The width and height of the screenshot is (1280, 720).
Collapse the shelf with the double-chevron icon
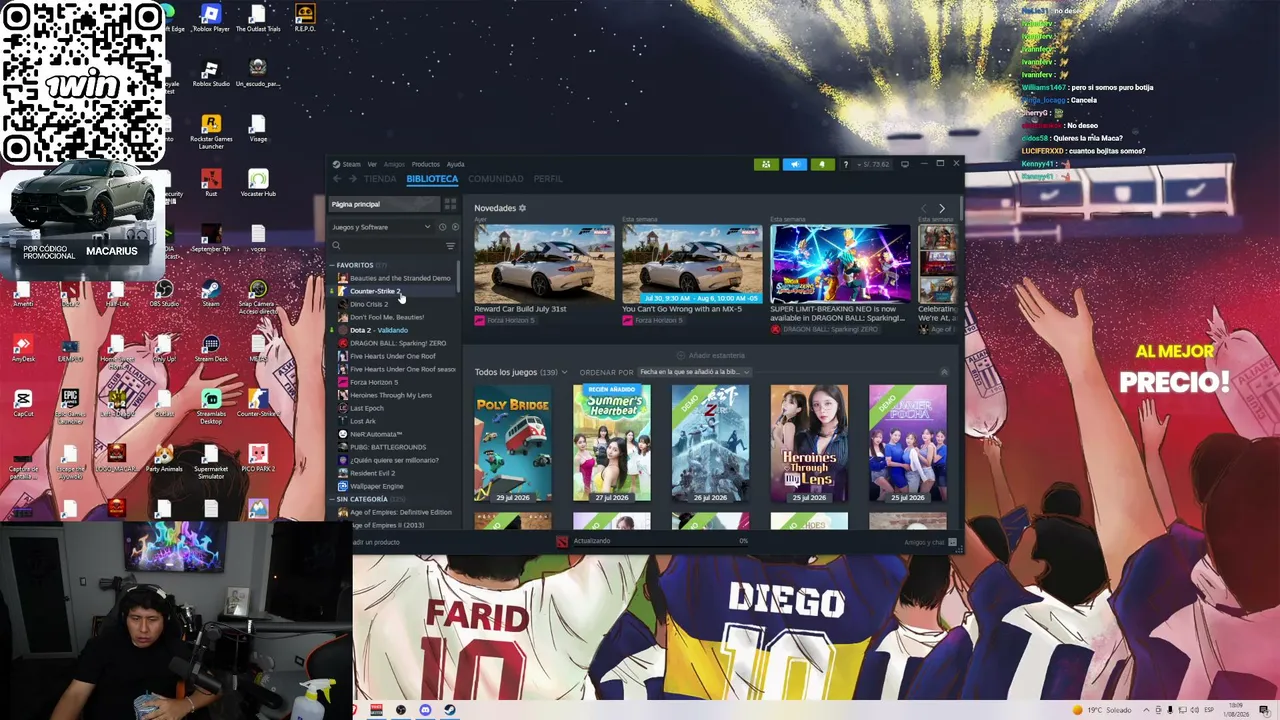tap(943, 372)
